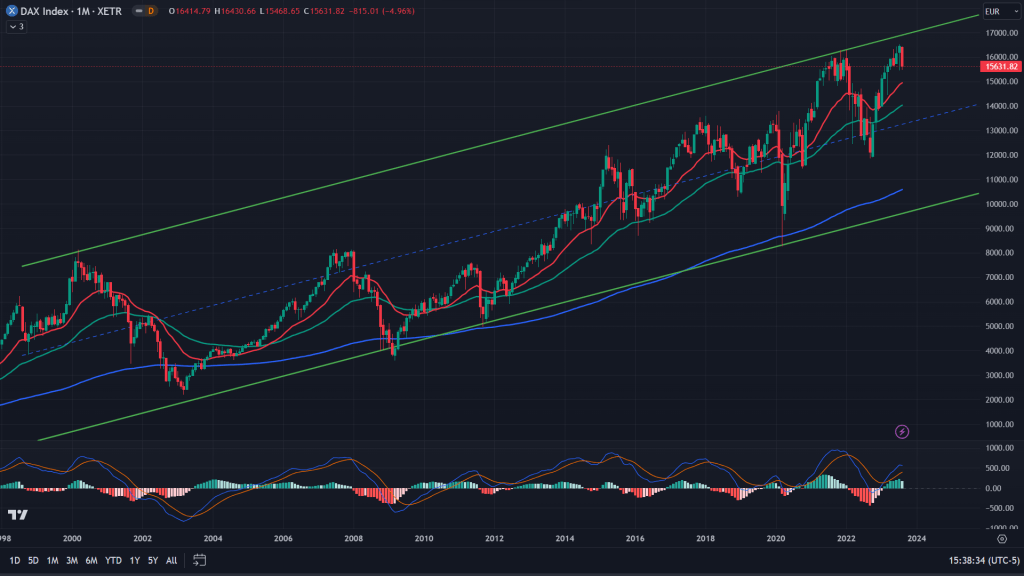Click the D delayed data badge

pos(151,11)
